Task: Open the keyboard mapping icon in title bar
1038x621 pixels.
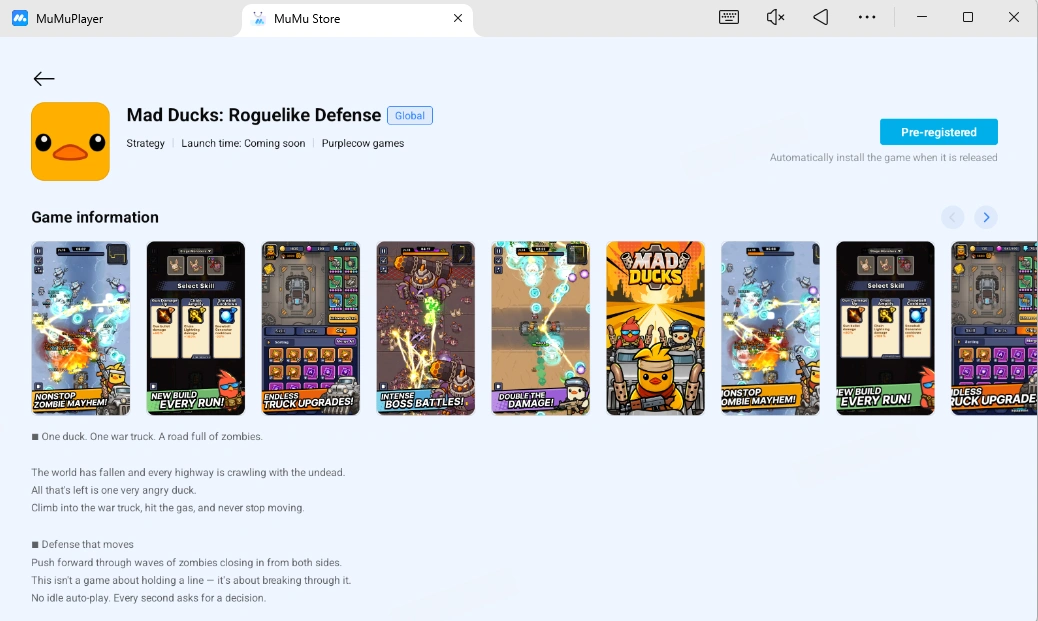Action: (x=729, y=17)
